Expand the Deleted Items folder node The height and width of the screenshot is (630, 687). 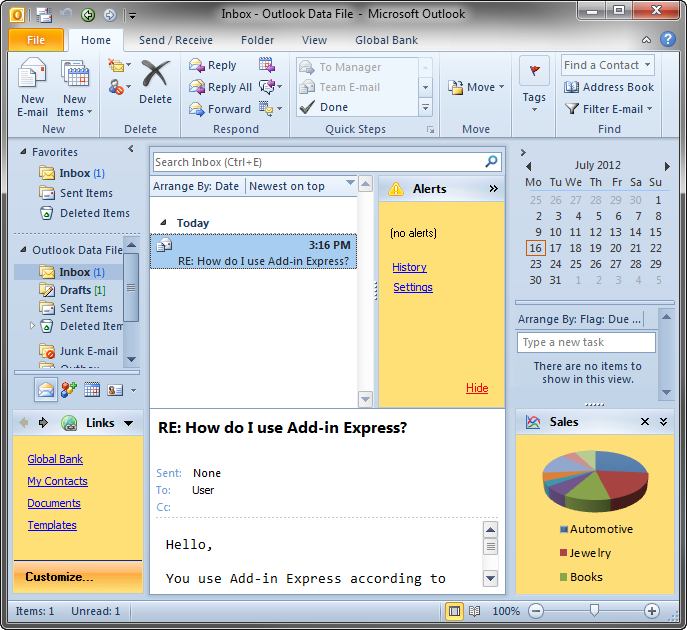(x=32, y=326)
